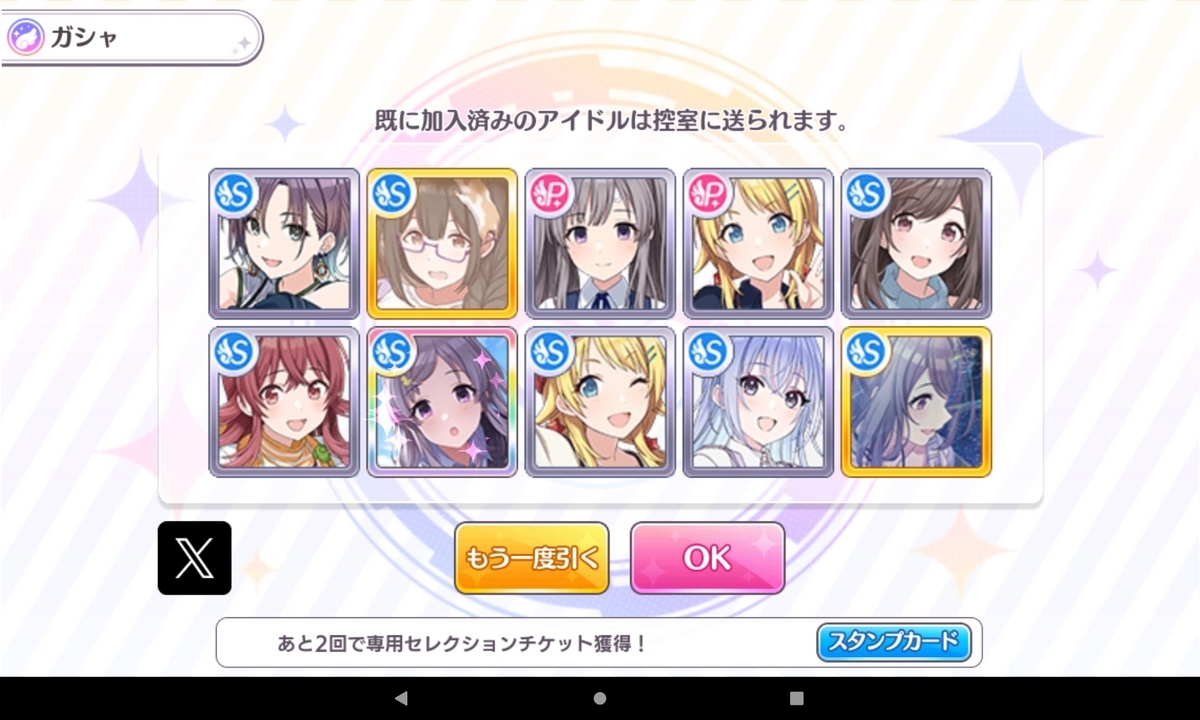Open the スタンプカード stamp card
The height and width of the screenshot is (720, 1200).
tap(894, 641)
